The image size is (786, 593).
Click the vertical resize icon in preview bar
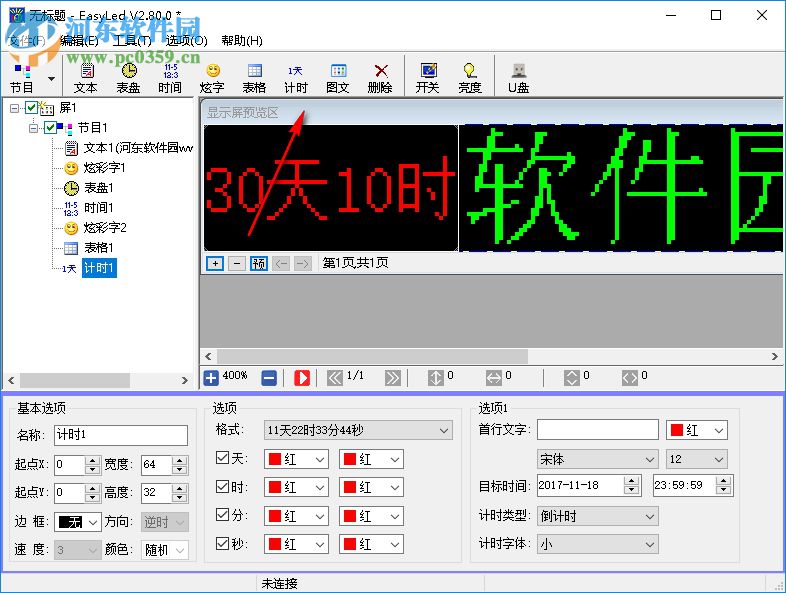(571, 377)
